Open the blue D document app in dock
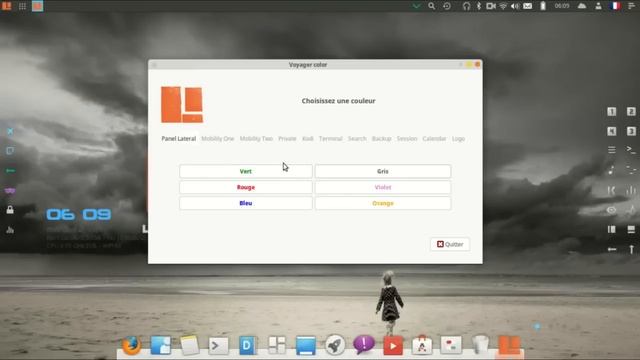Screen dimensions: 640x360 coord(247,346)
